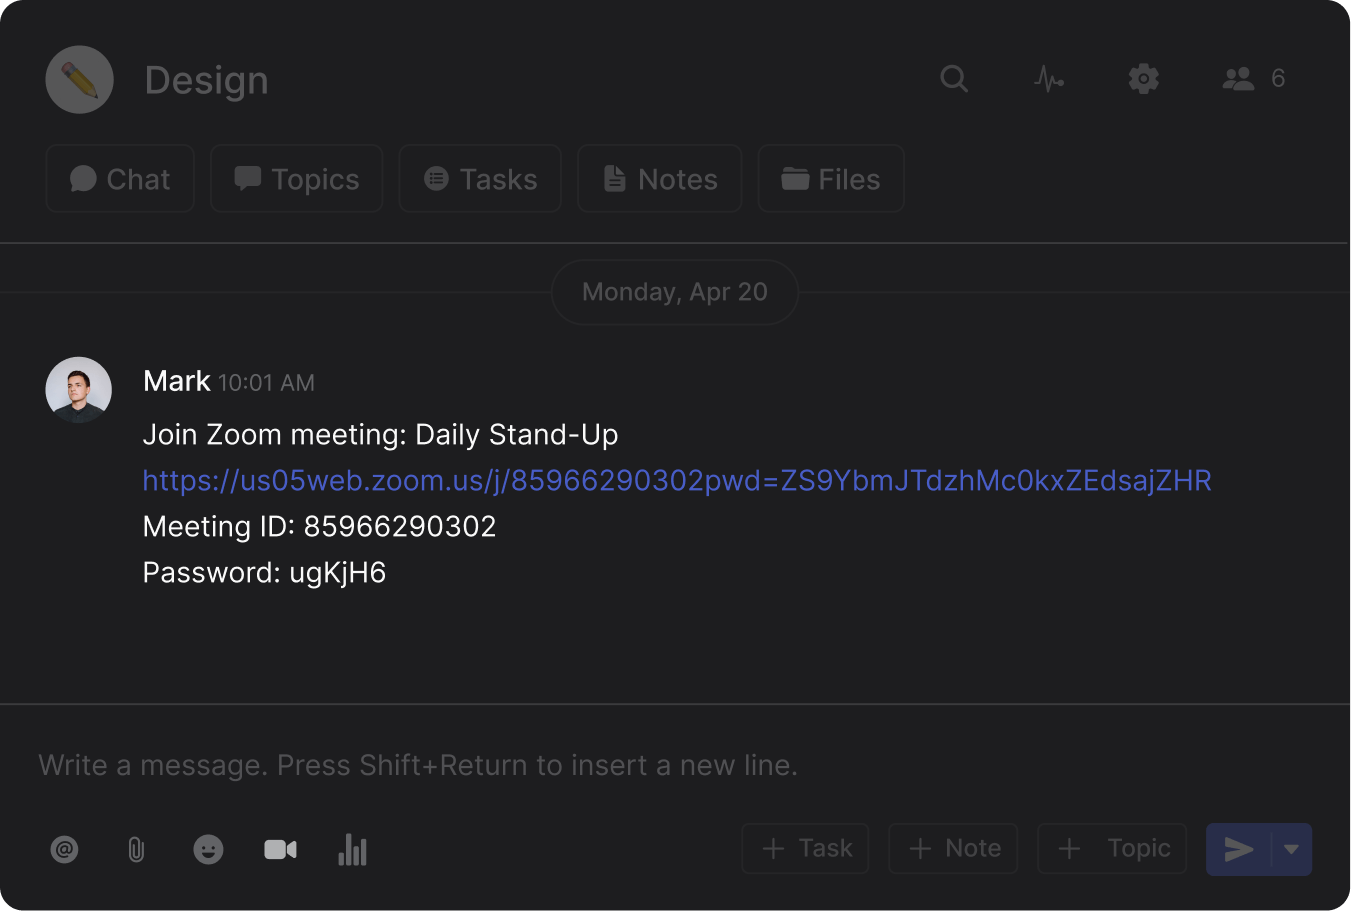Switch to the Topics tab

point(296,178)
